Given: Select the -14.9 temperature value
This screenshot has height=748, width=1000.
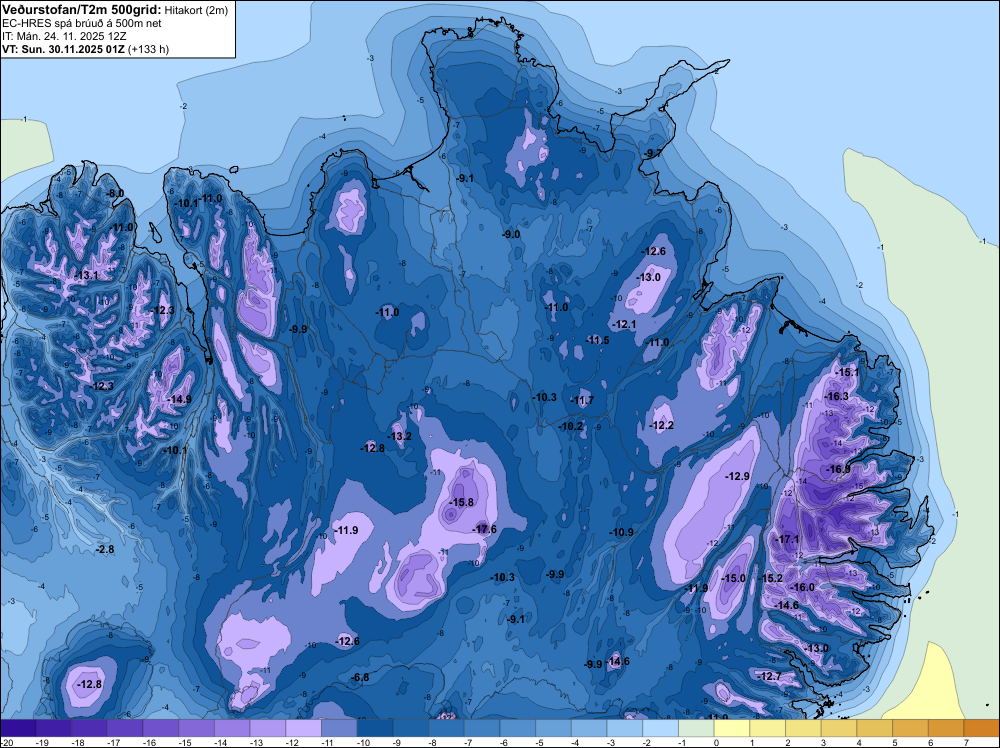Looking at the screenshot, I should point(179,399).
